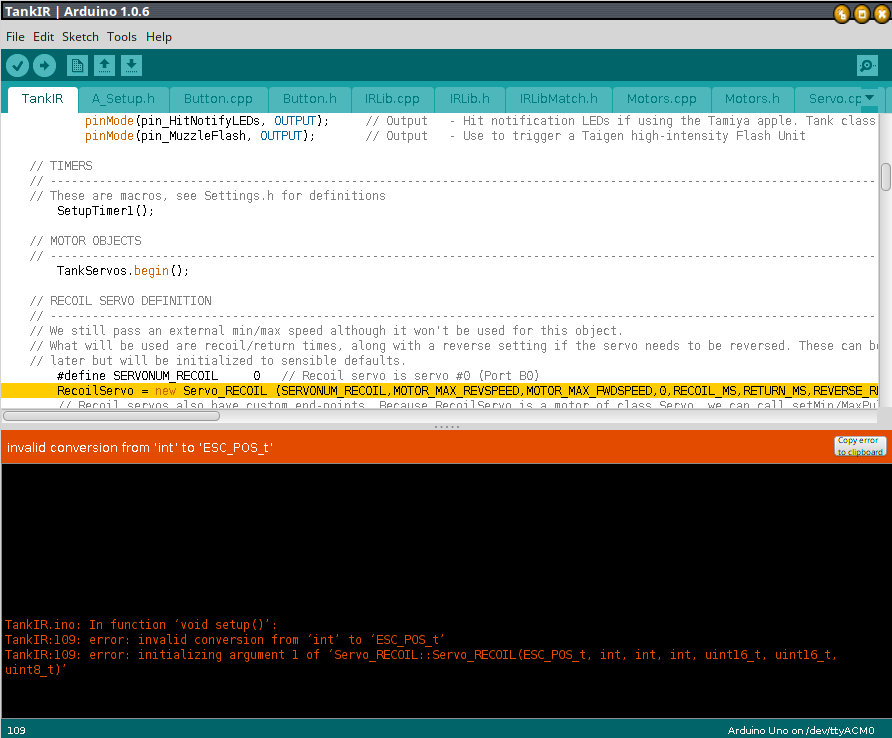Open a sketch with the Open icon

pos(104,65)
